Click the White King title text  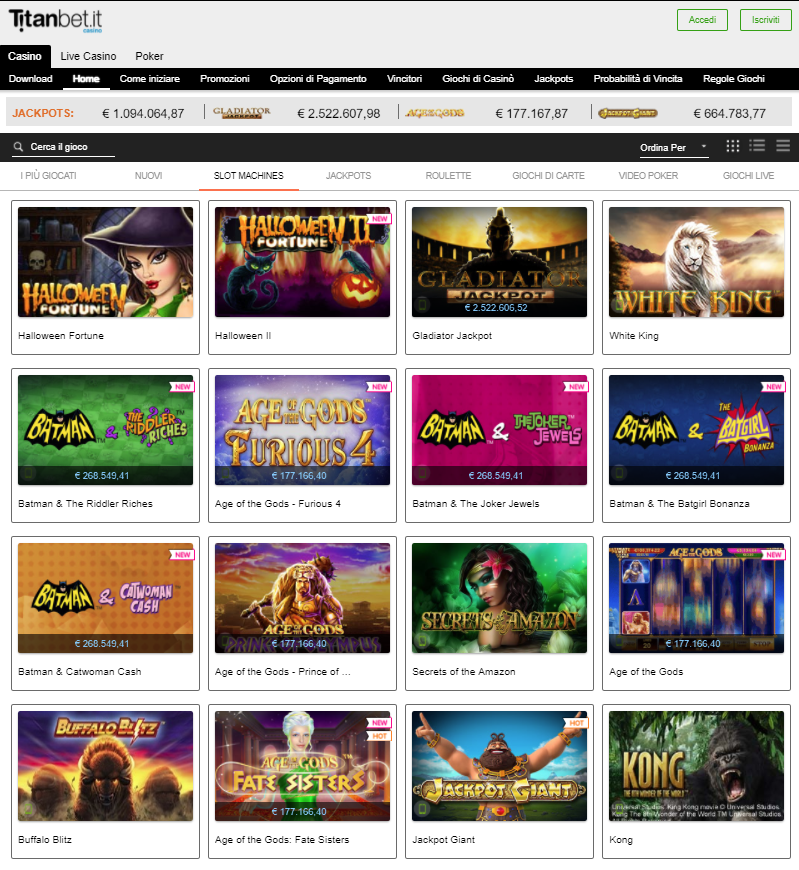(x=634, y=336)
